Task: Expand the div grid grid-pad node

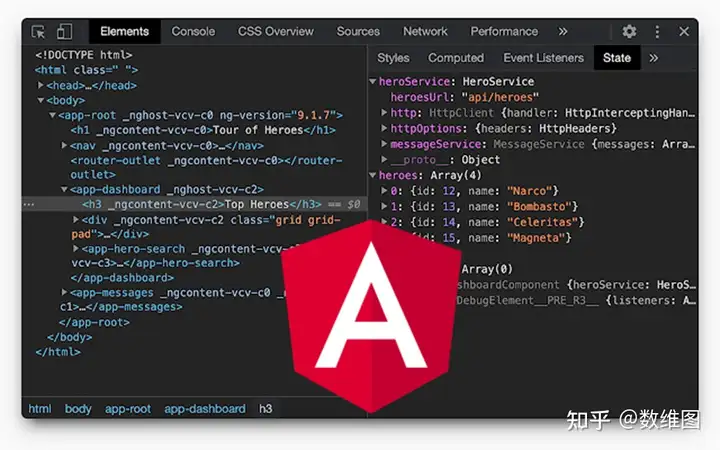Action: (76, 219)
